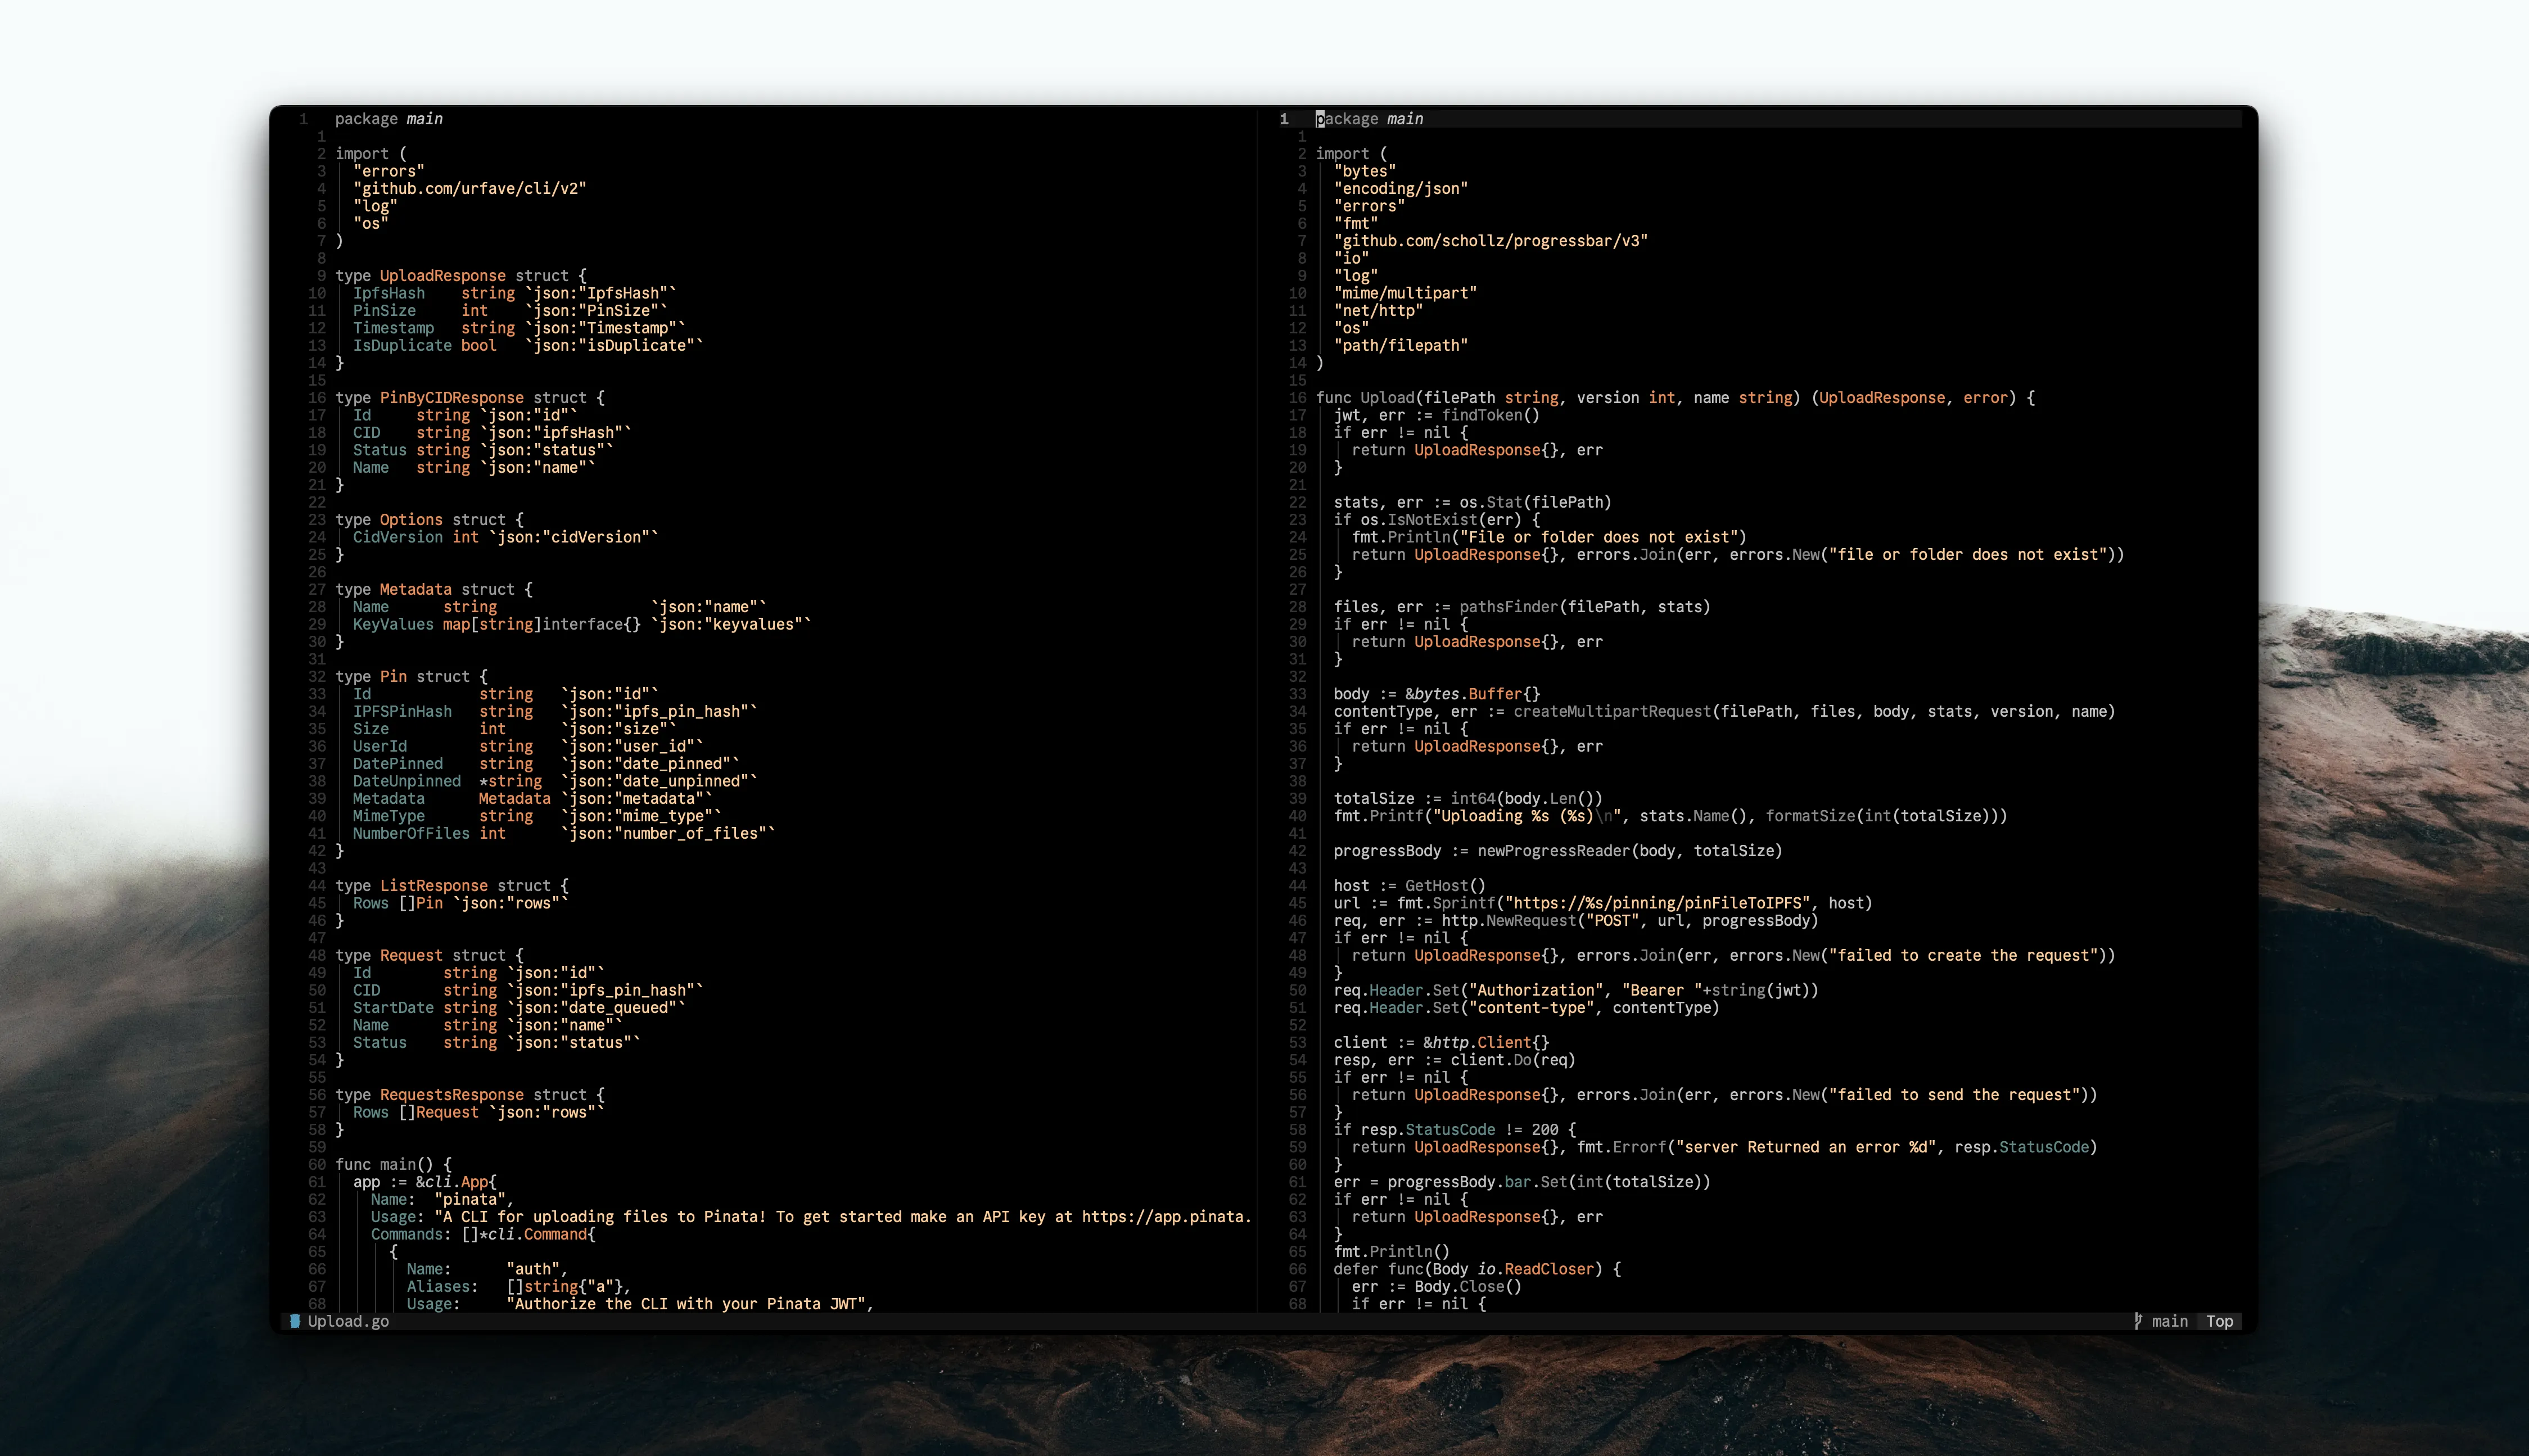This screenshot has width=2529, height=1456.
Task: Click "server Returned an error %d" line
Action: (1724, 1147)
